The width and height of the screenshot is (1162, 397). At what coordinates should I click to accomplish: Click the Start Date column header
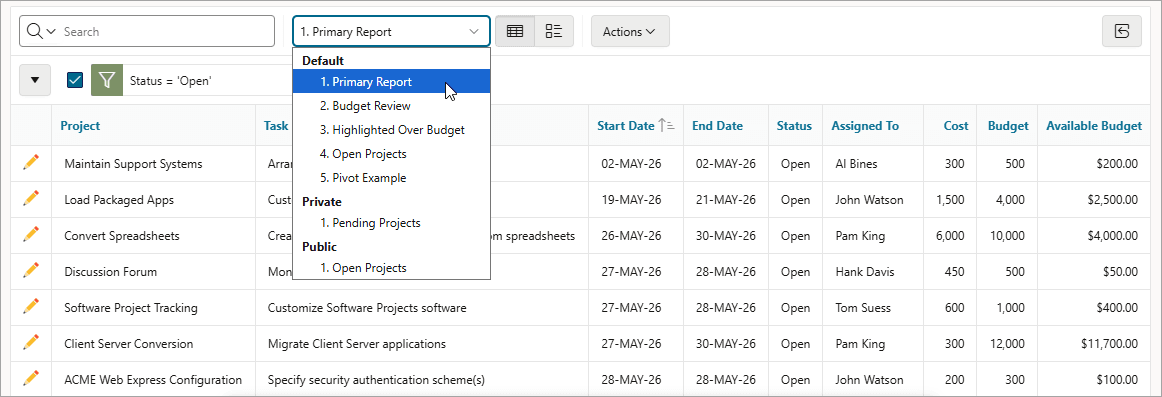[625, 126]
